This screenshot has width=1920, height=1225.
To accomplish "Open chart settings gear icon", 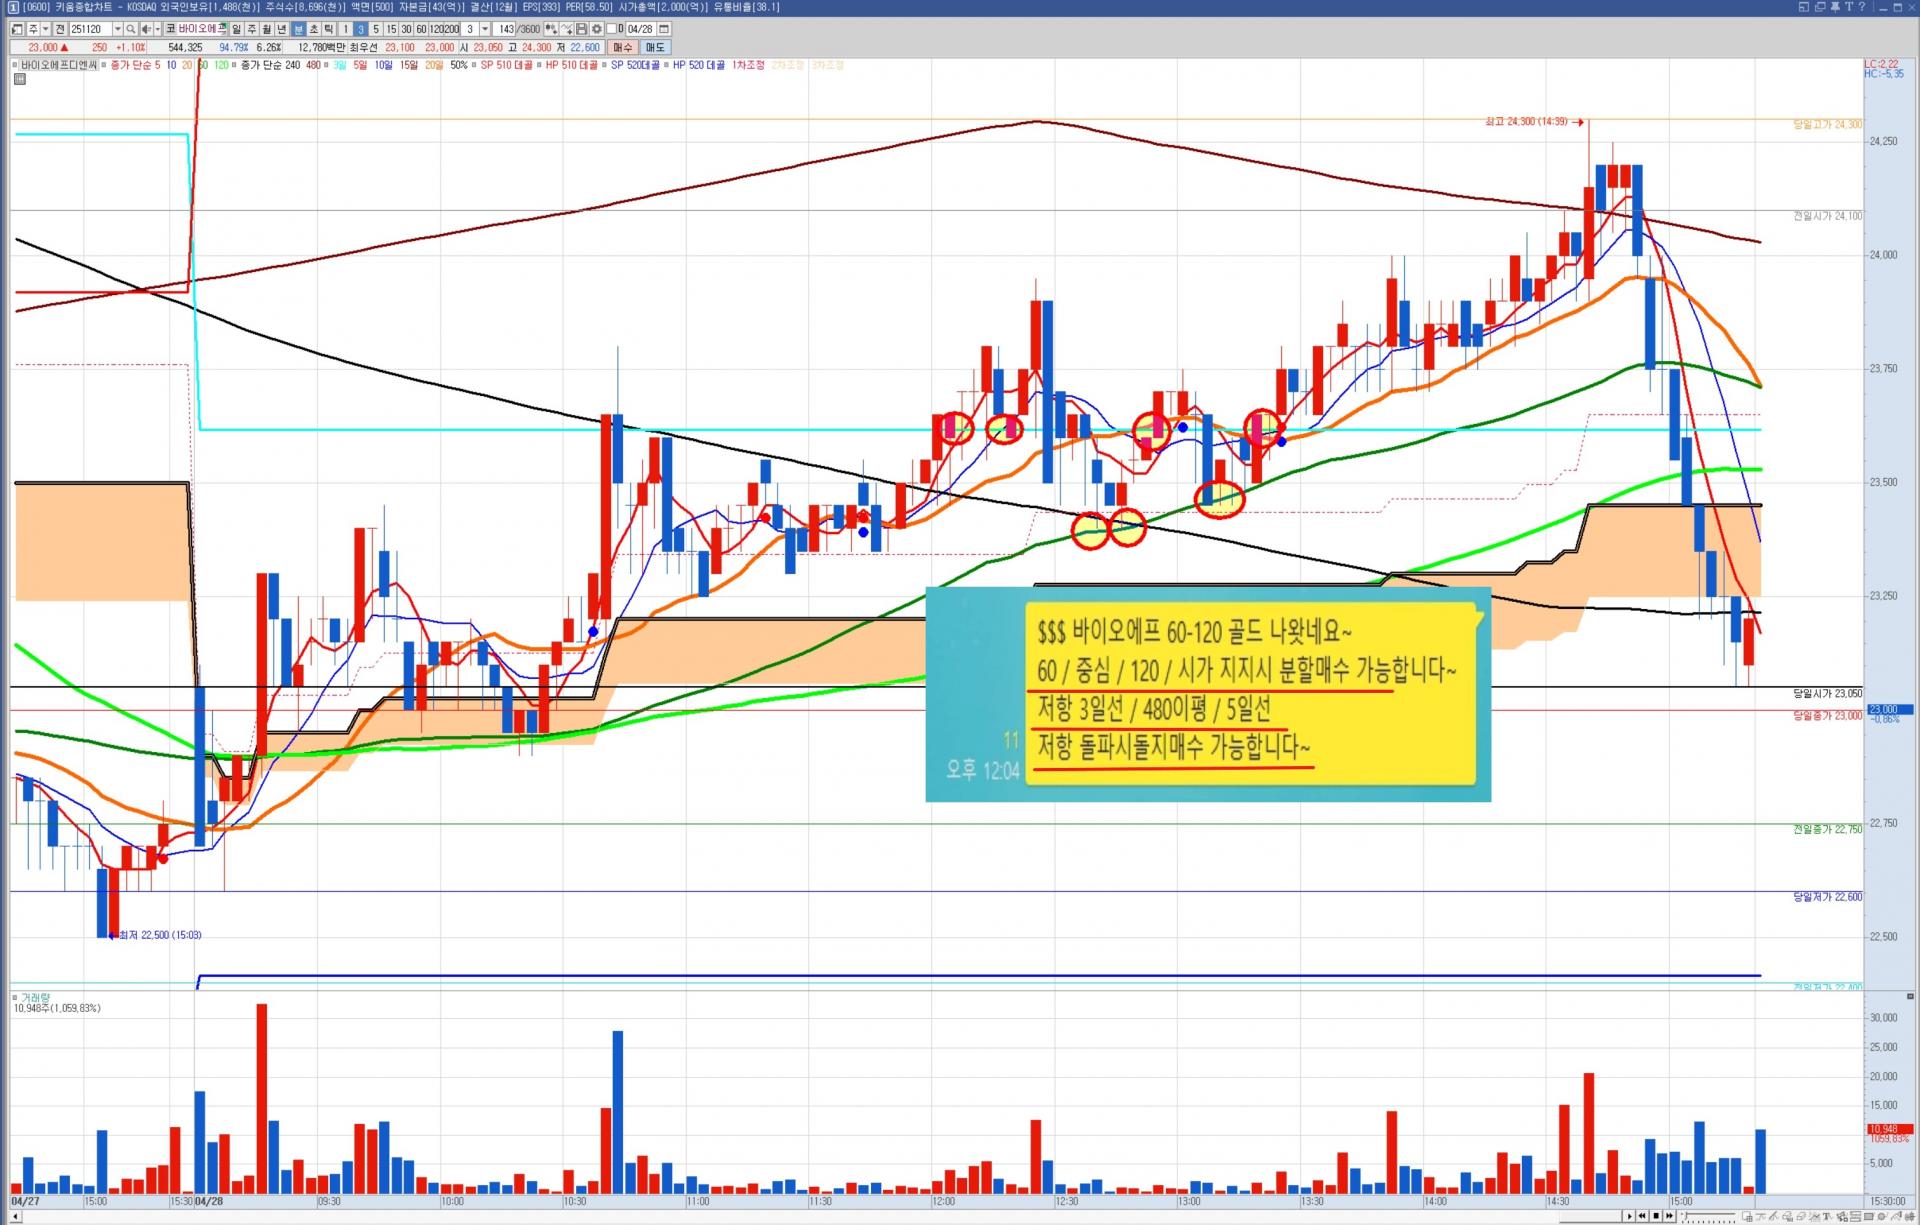I will coord(597,29).
